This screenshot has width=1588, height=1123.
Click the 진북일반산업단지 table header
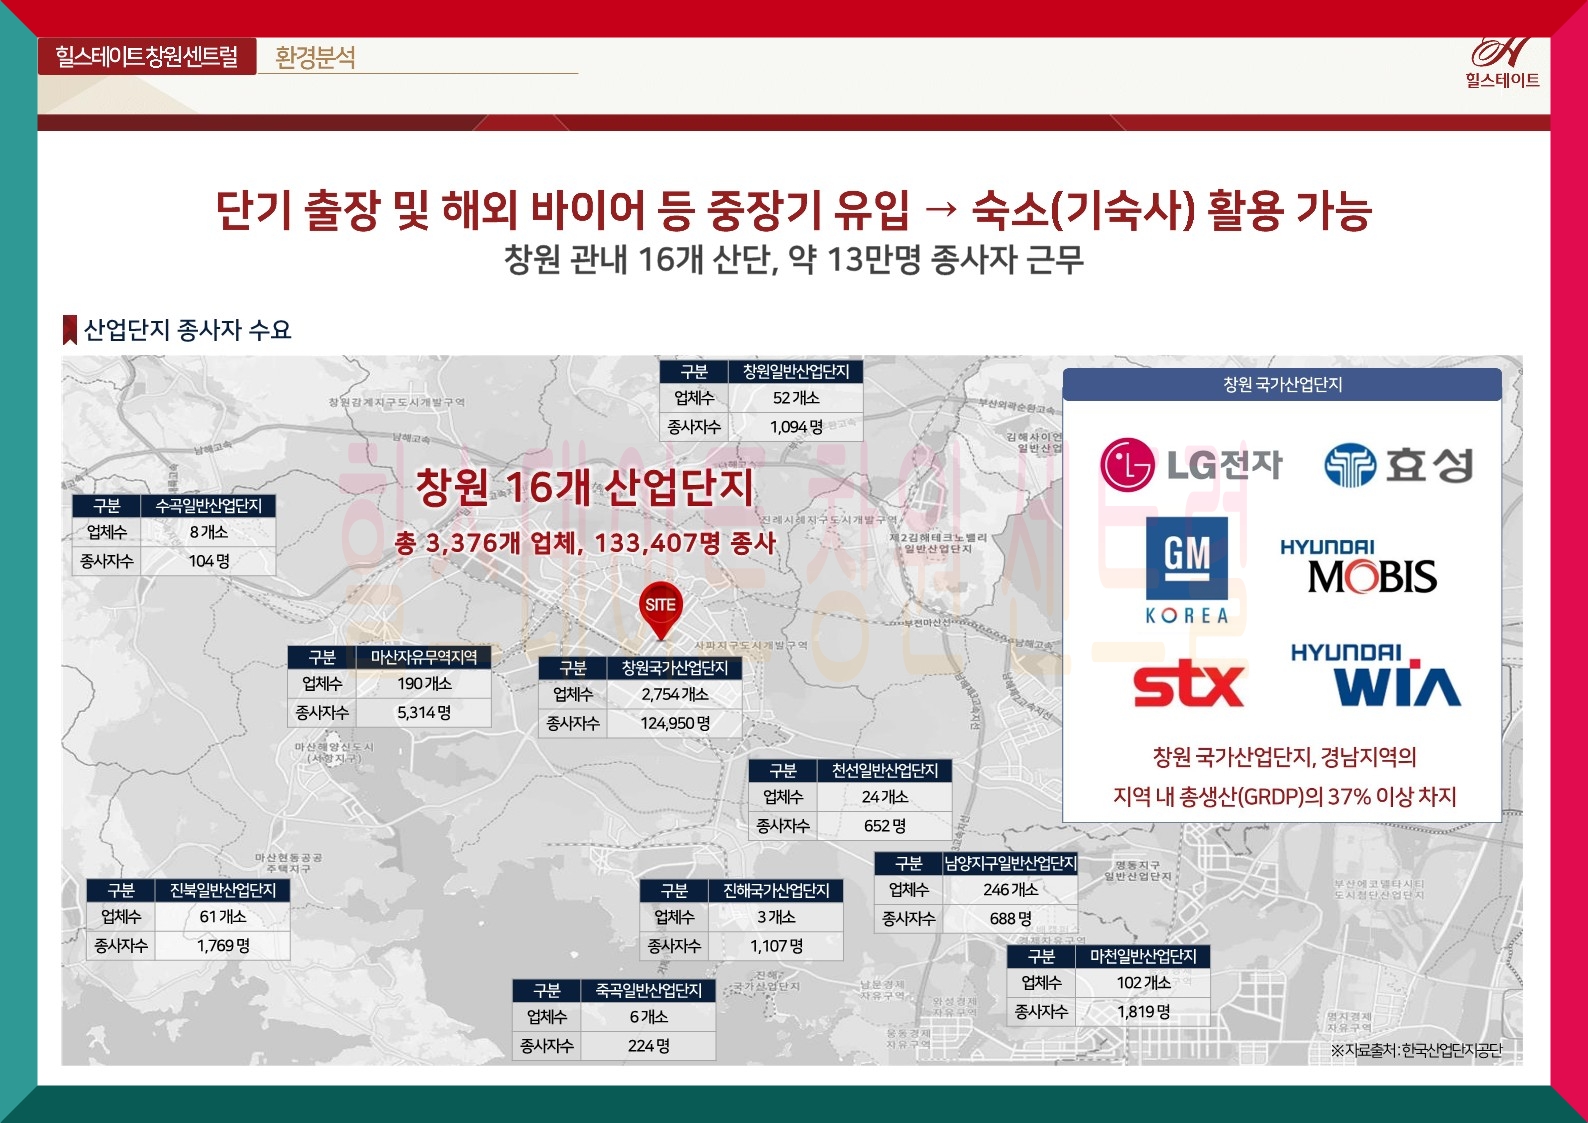[223, 890]
